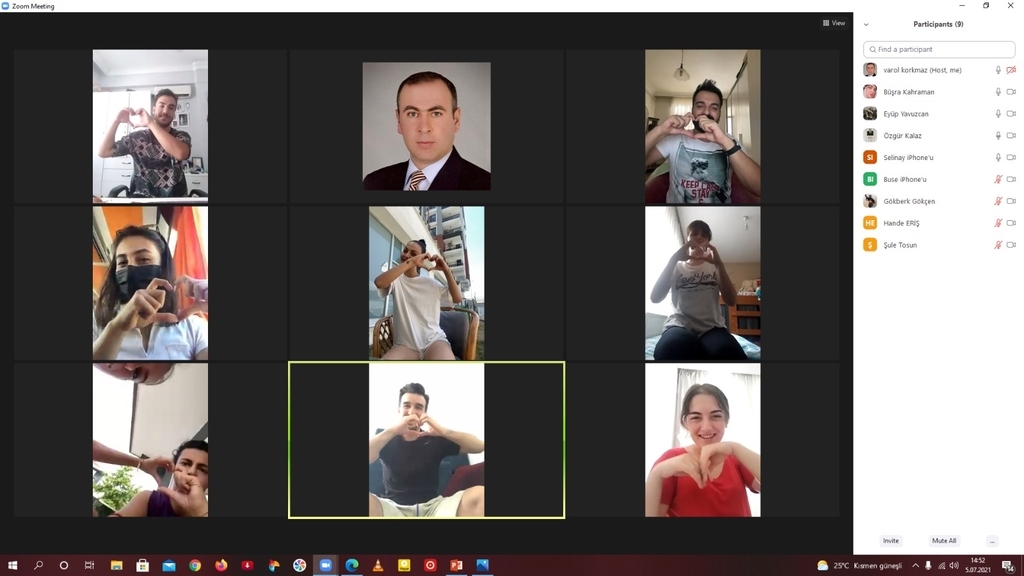The image size is (1024, 576).
Task: Click the camera icon next to Eyüp Yavuzcan
Action: [x=1011, y=114]
